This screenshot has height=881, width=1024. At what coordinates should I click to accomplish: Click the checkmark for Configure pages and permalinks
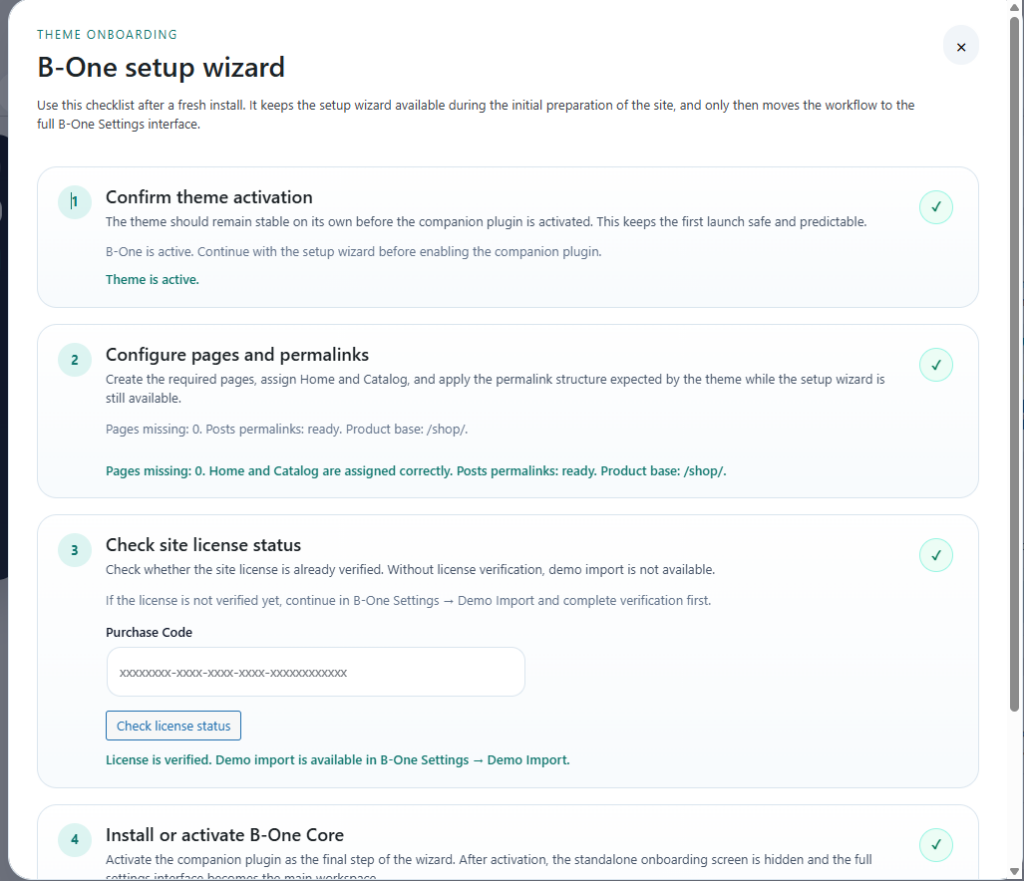(x=936, y=365)
